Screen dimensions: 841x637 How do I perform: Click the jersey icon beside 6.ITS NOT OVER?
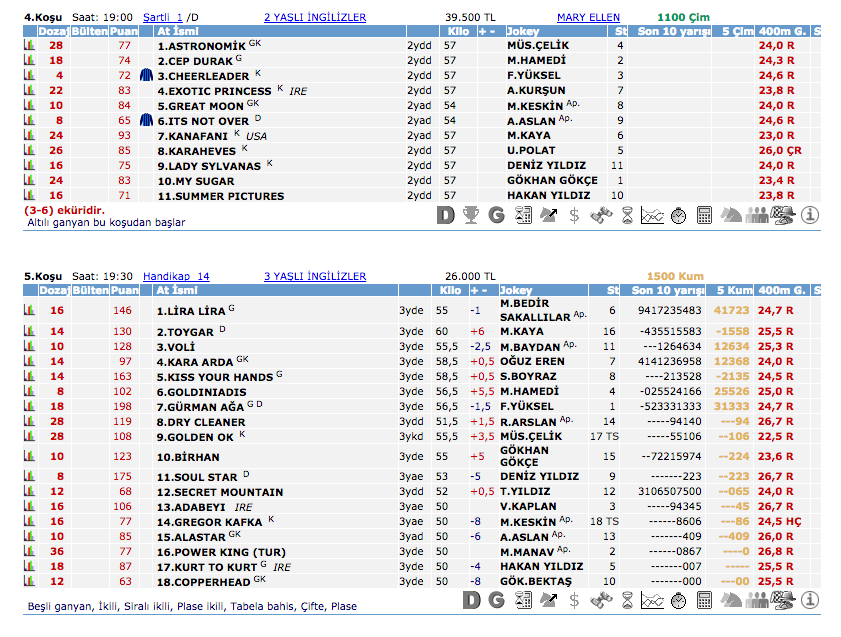(x=146, y=121)
